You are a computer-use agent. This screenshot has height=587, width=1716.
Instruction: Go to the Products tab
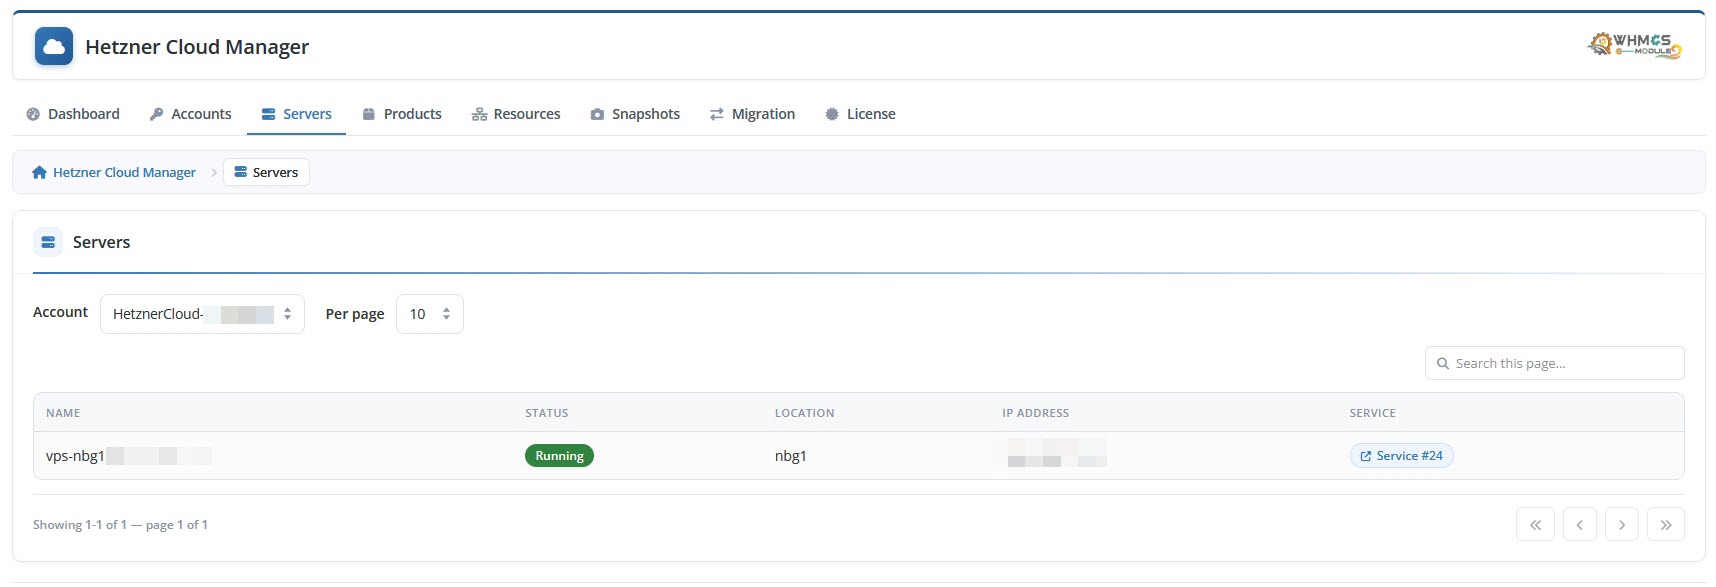(x=402, y=114)
